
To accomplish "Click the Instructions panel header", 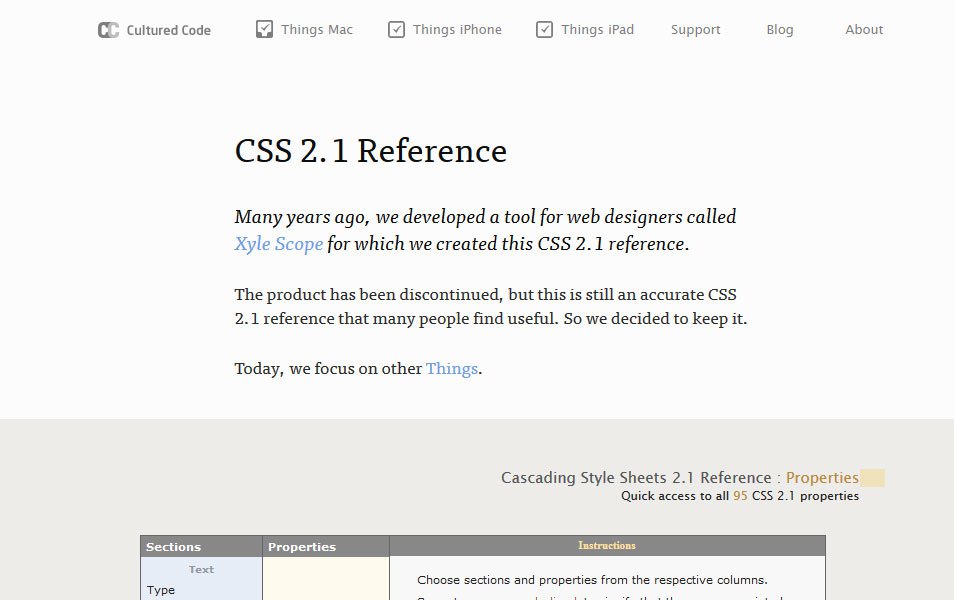I will pyautogui.click(x=607, y=545).
